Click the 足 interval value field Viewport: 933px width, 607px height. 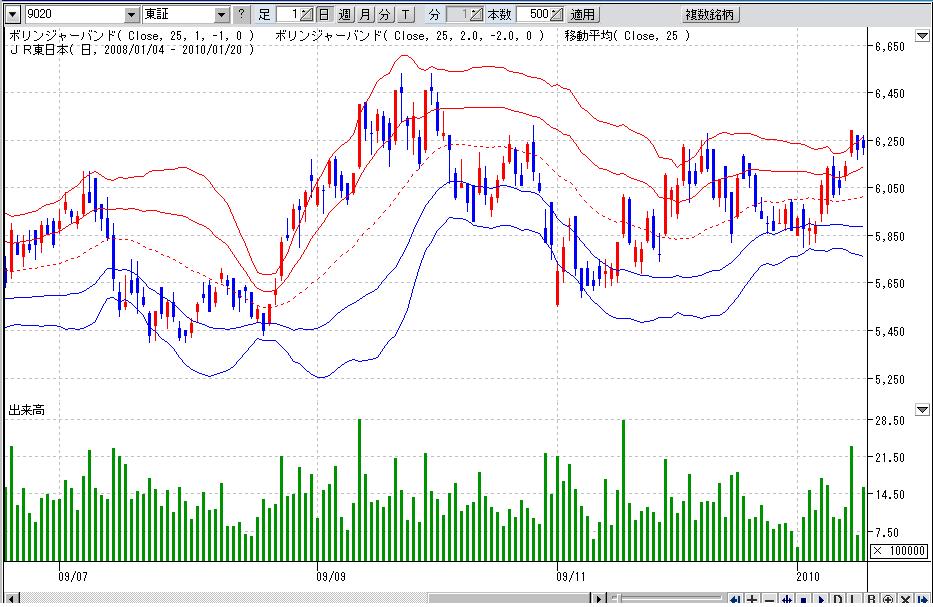[287, 14]
